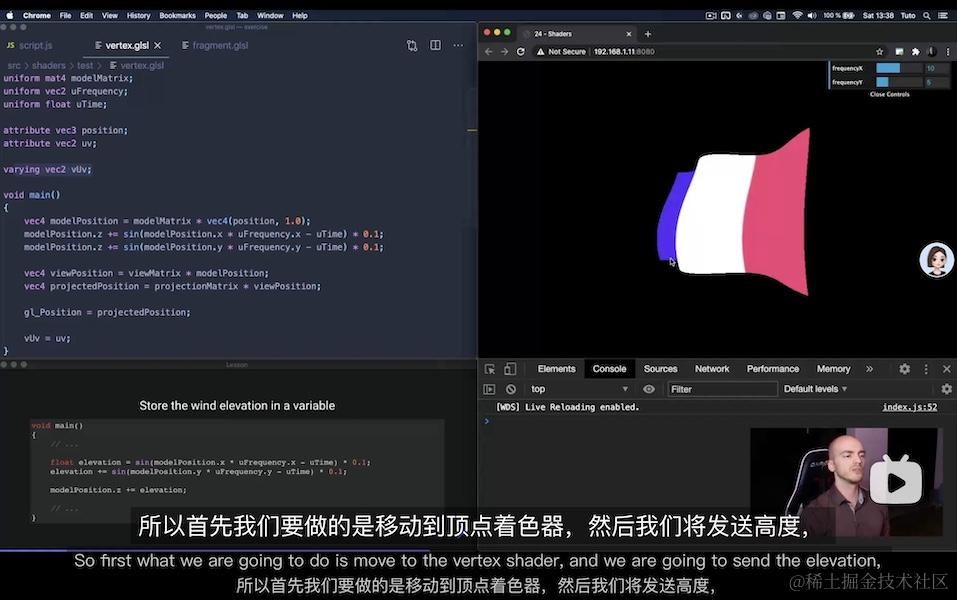The height and width of the screenshot is (600, 957).
Task: Select the test breadcrumb folder
Action: click(x=85, y=65)
